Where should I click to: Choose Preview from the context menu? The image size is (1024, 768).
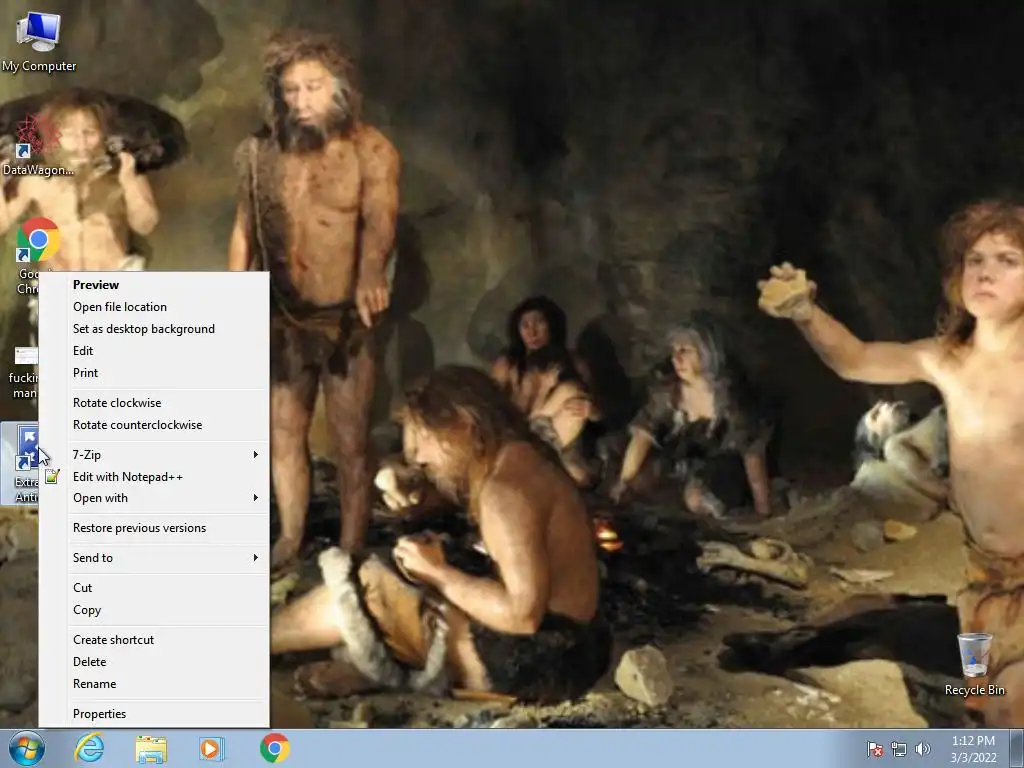(x=154, y=285)
